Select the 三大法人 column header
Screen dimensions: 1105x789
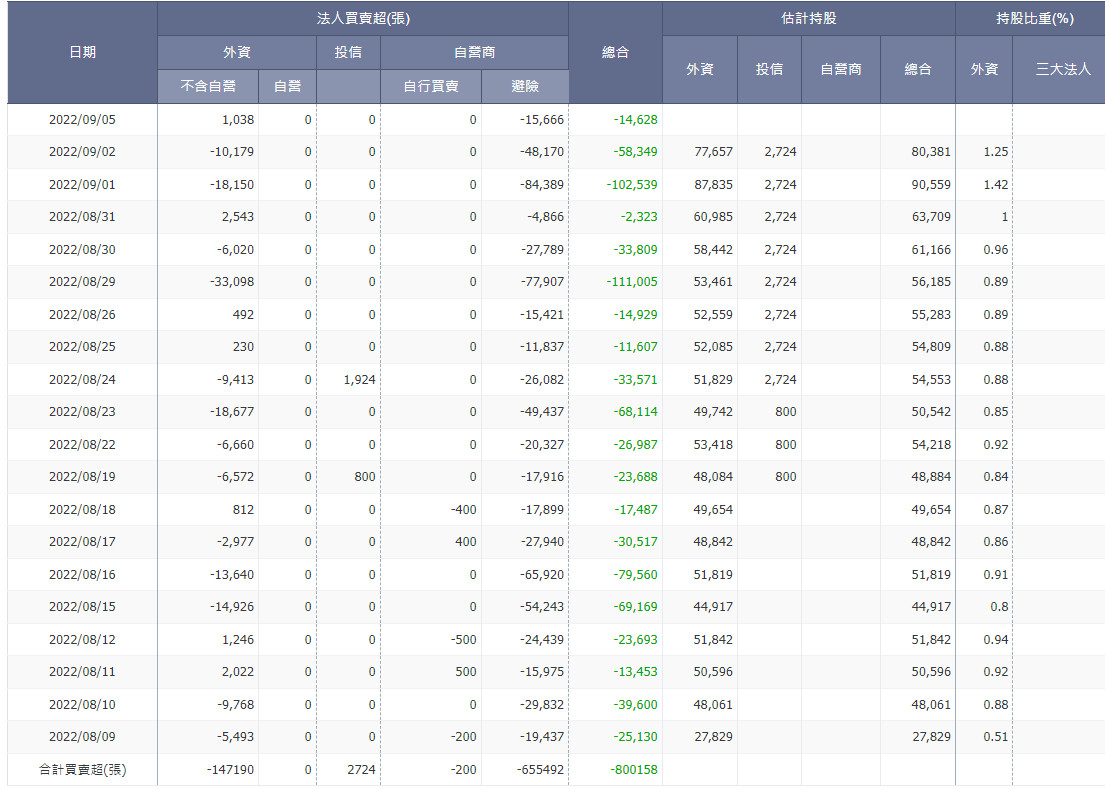(x=1063, y=69)
